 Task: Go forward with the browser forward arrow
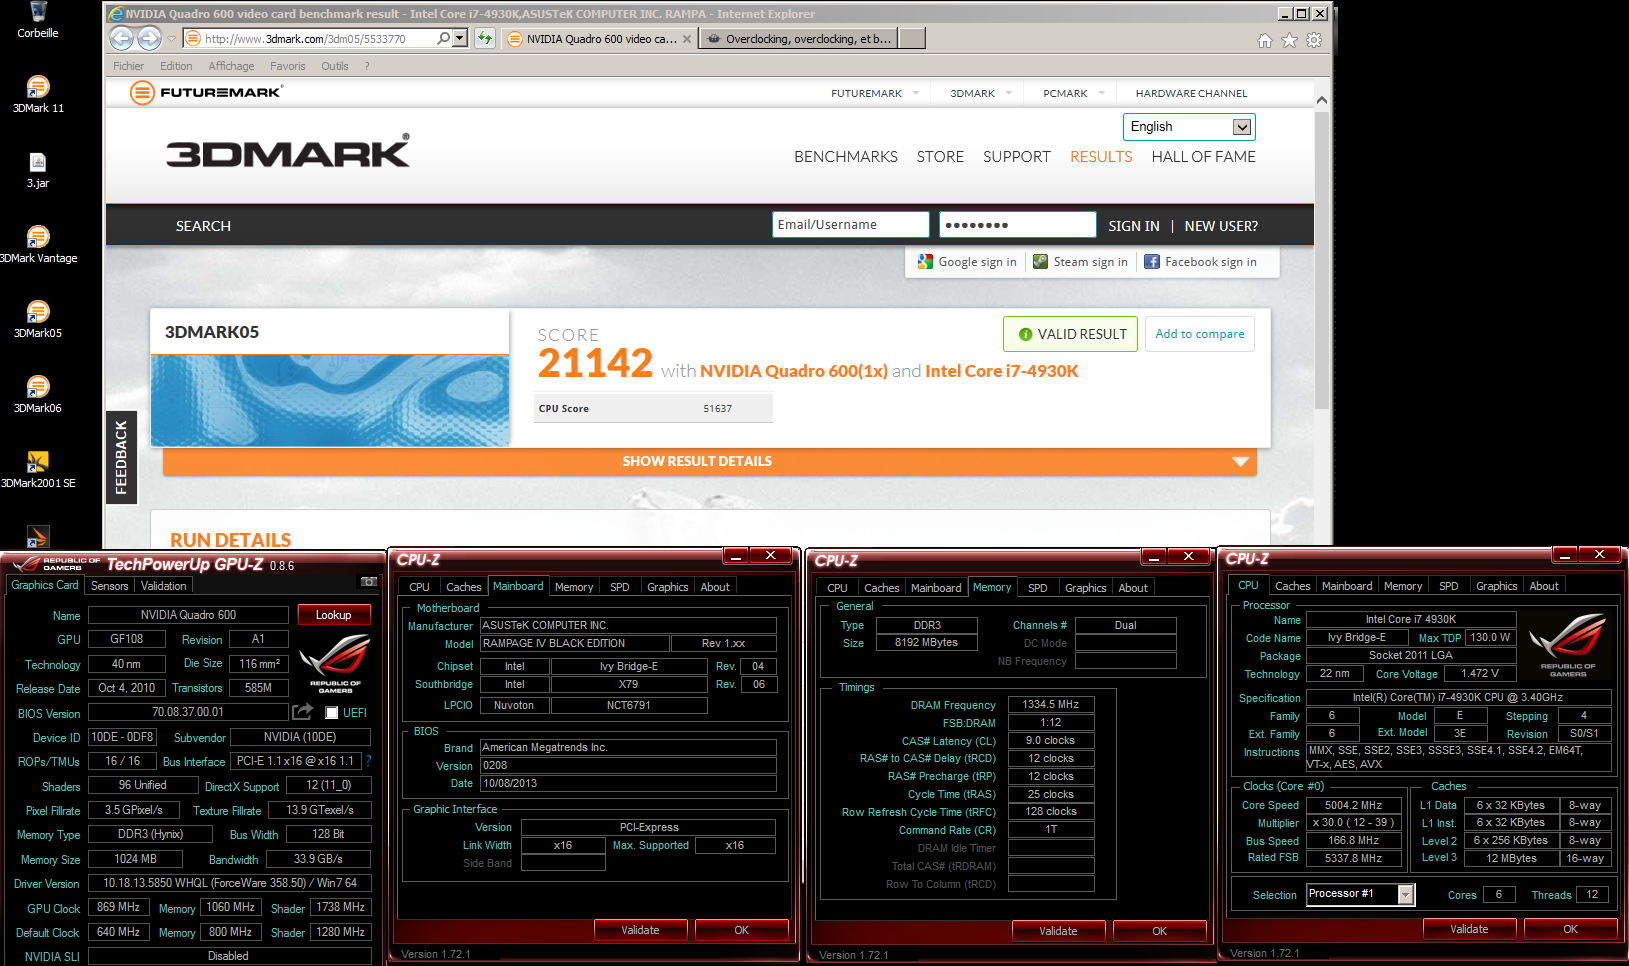pyautogui.click(x=149, y=39)
